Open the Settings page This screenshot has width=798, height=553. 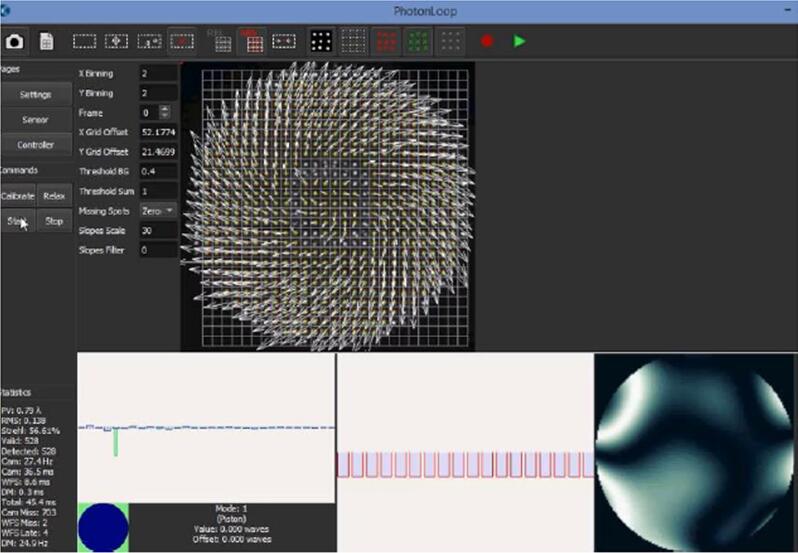click(36, 94)
